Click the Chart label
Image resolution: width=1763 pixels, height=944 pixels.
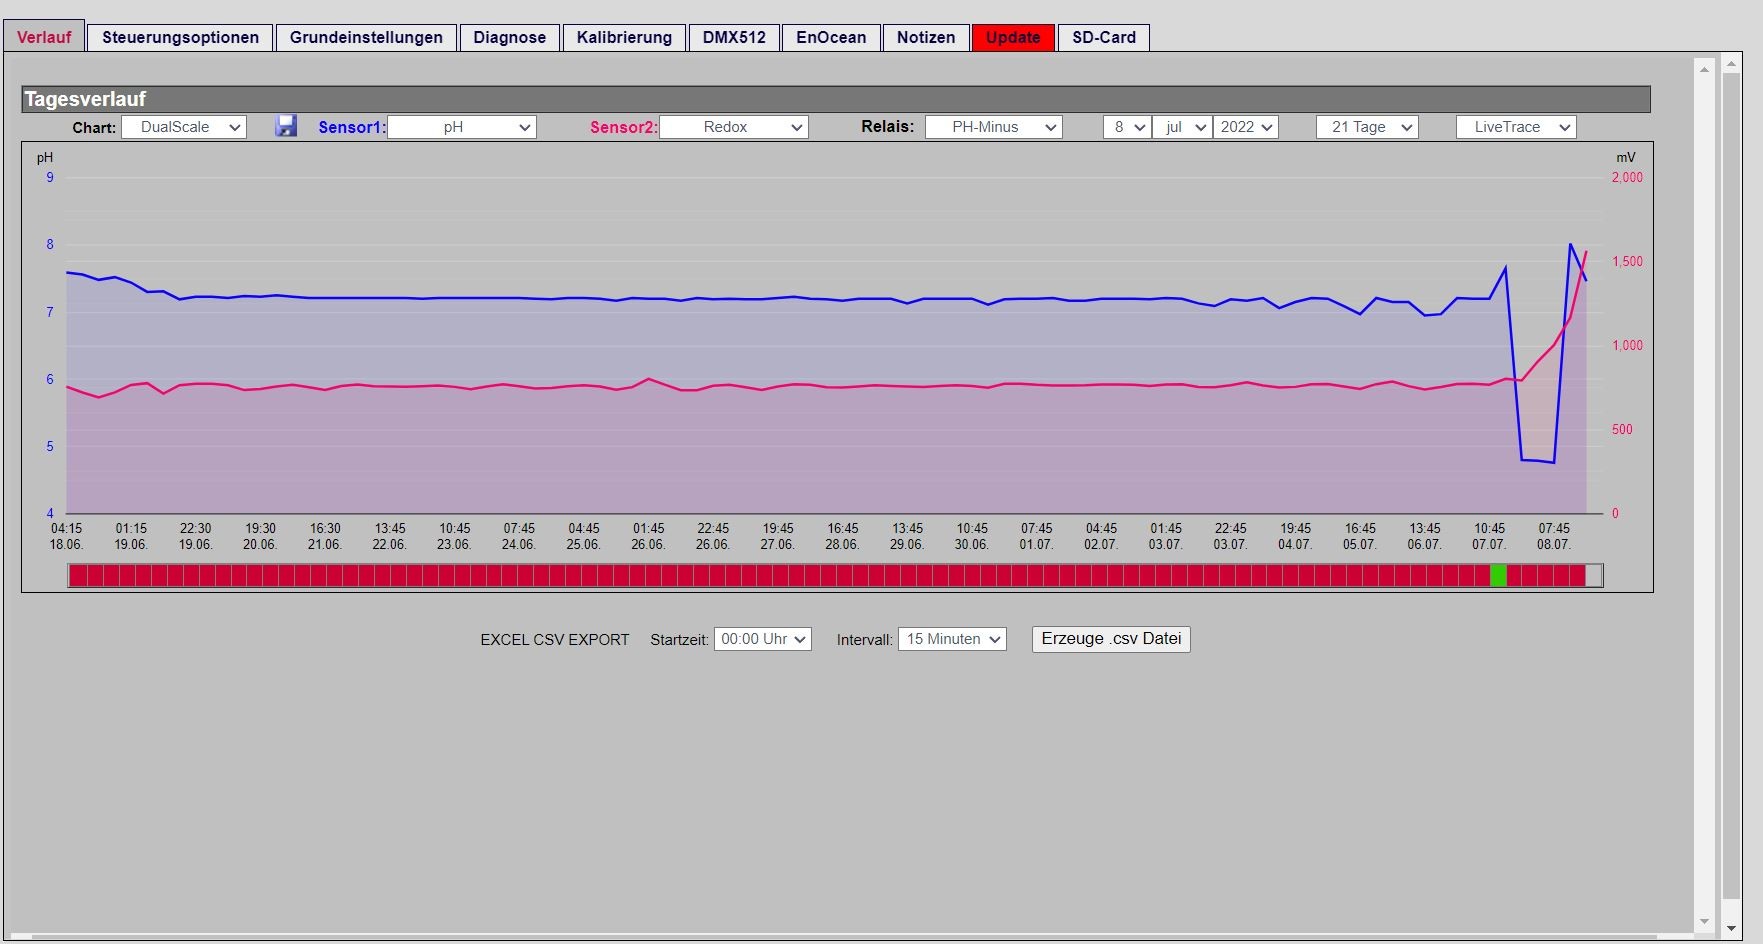94,128
